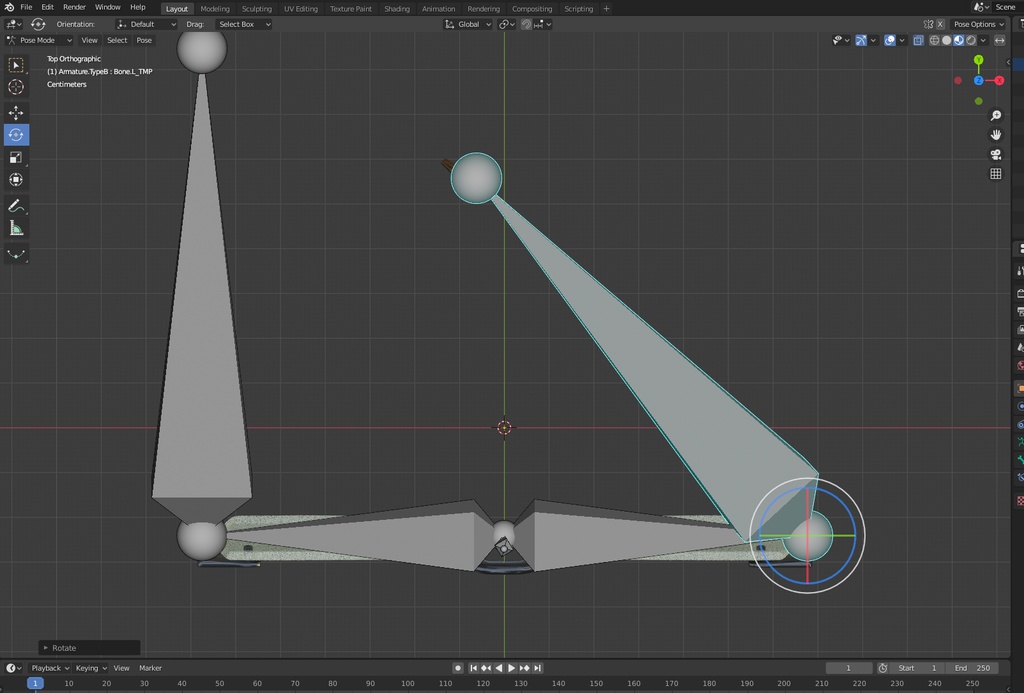This screenshot has width=1024, height=693.
Task: Jump to the timeline start frame
Action: click(473, 668)
